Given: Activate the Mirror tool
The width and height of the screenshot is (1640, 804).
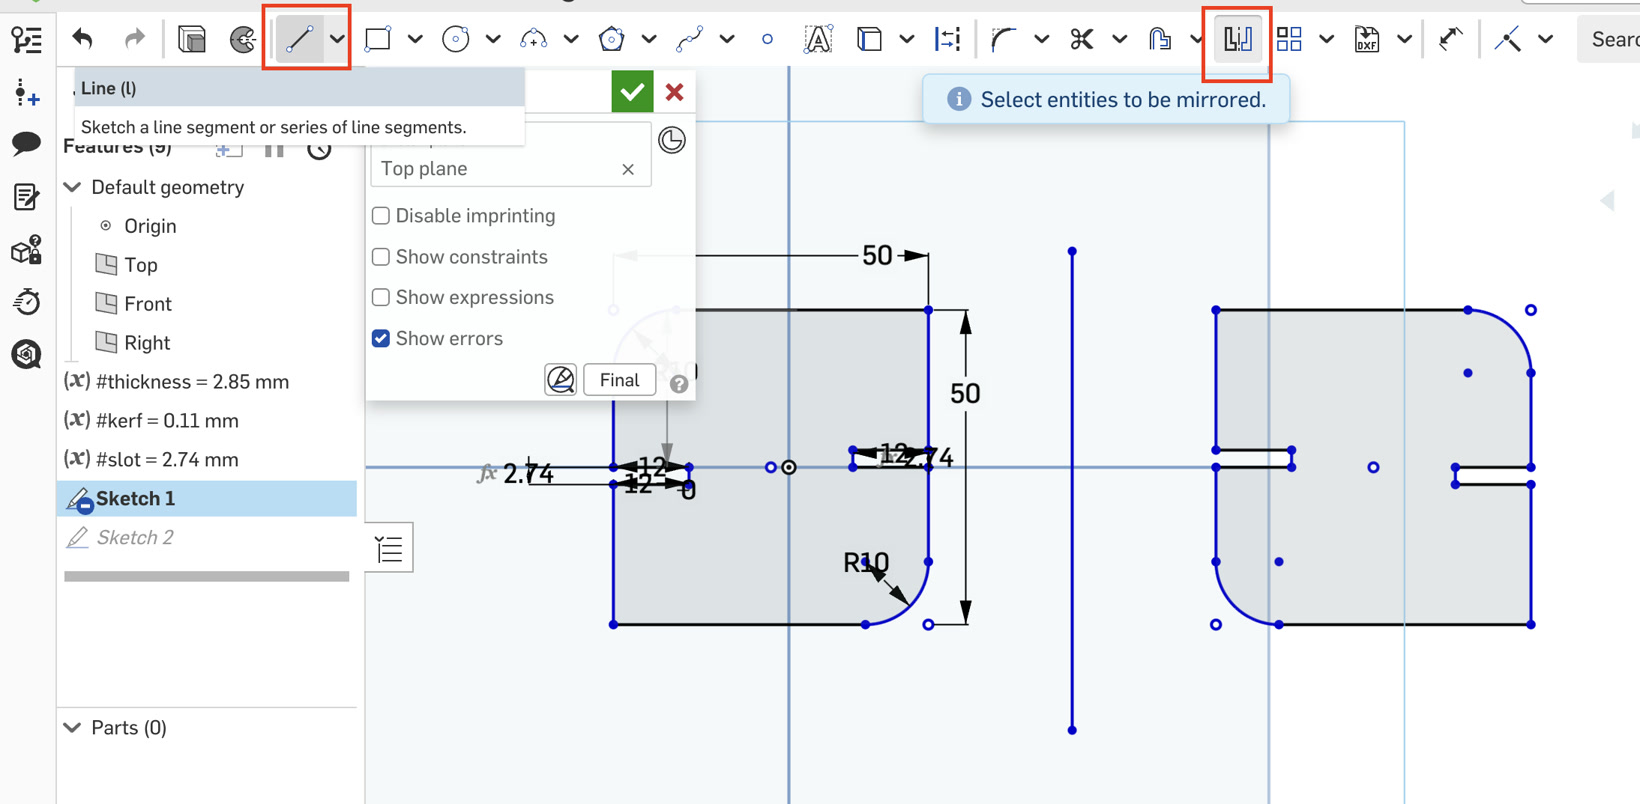Looking at the screenshot, I should coord(1238,39).
